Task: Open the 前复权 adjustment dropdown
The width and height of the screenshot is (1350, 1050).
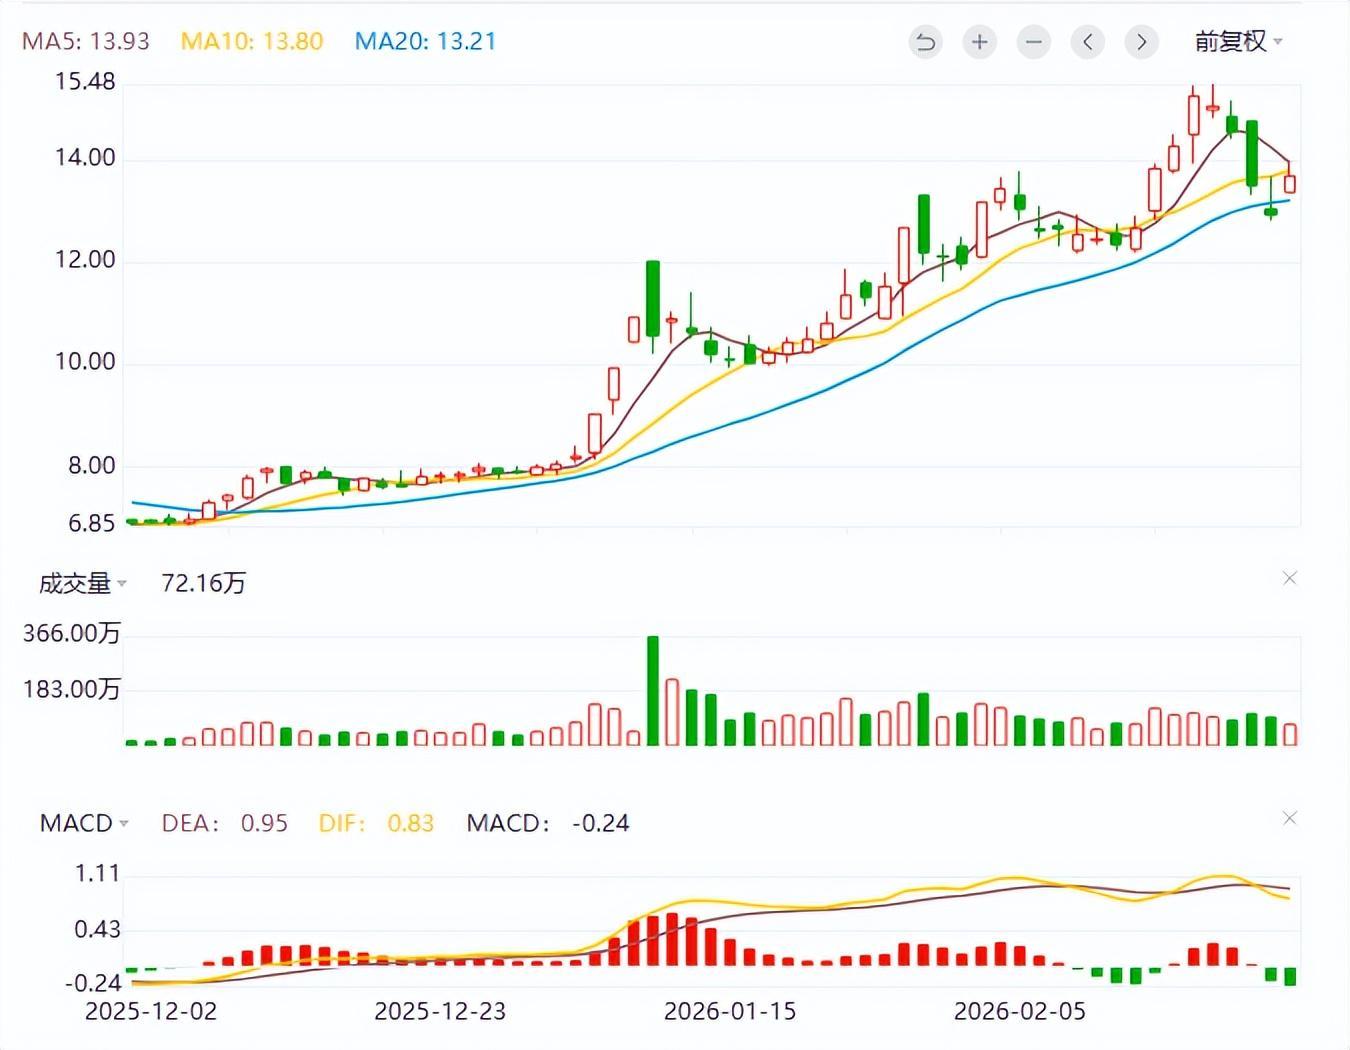Action: [x=1238, y=41]
